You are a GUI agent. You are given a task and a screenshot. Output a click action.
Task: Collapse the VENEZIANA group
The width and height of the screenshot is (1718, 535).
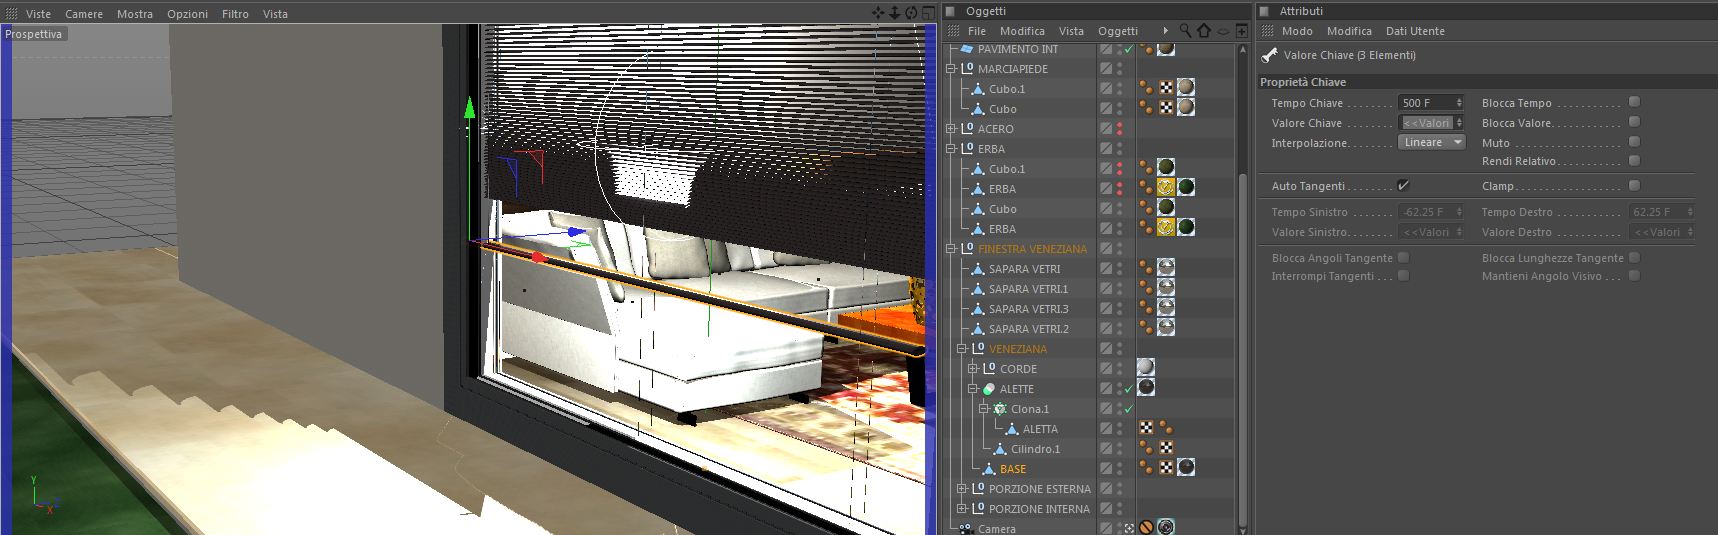point(962,349)
